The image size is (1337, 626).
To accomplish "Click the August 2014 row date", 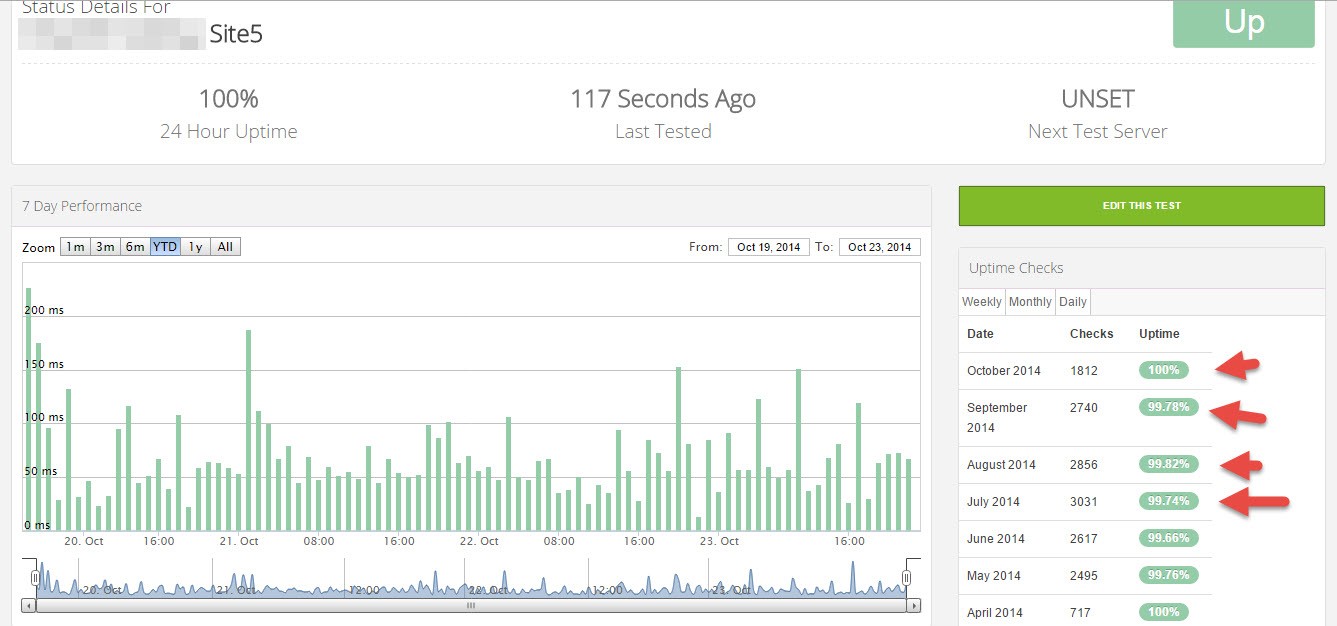I will coord(1001,465).
